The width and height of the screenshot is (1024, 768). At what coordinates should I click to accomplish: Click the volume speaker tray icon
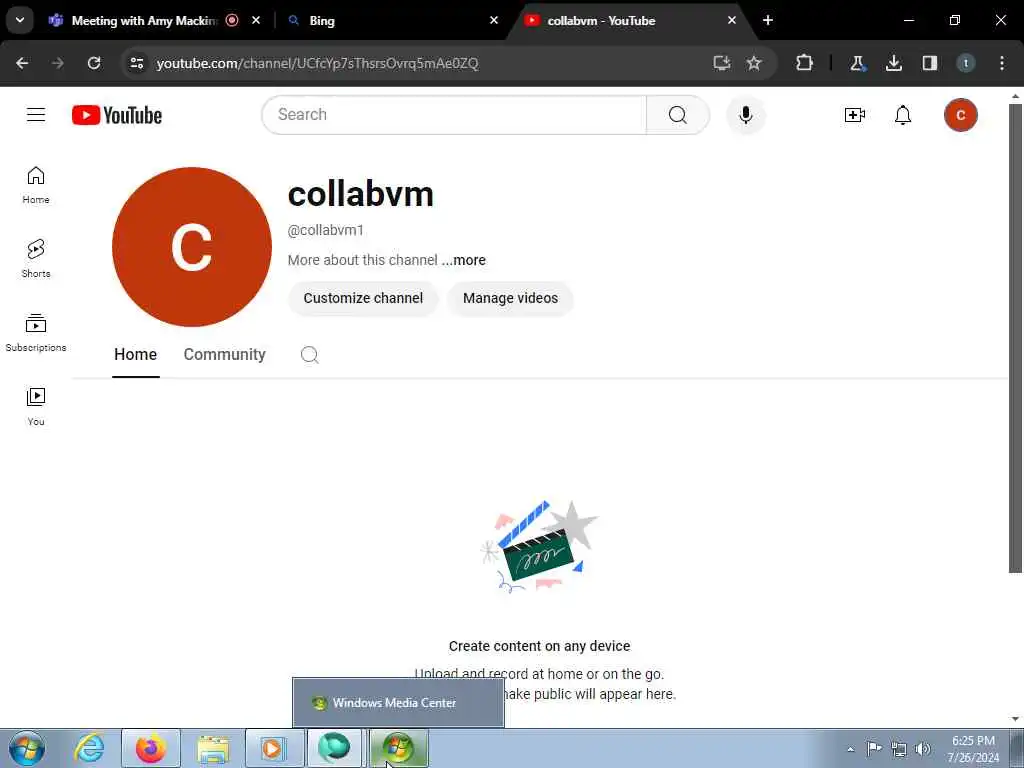click(922, 749)
